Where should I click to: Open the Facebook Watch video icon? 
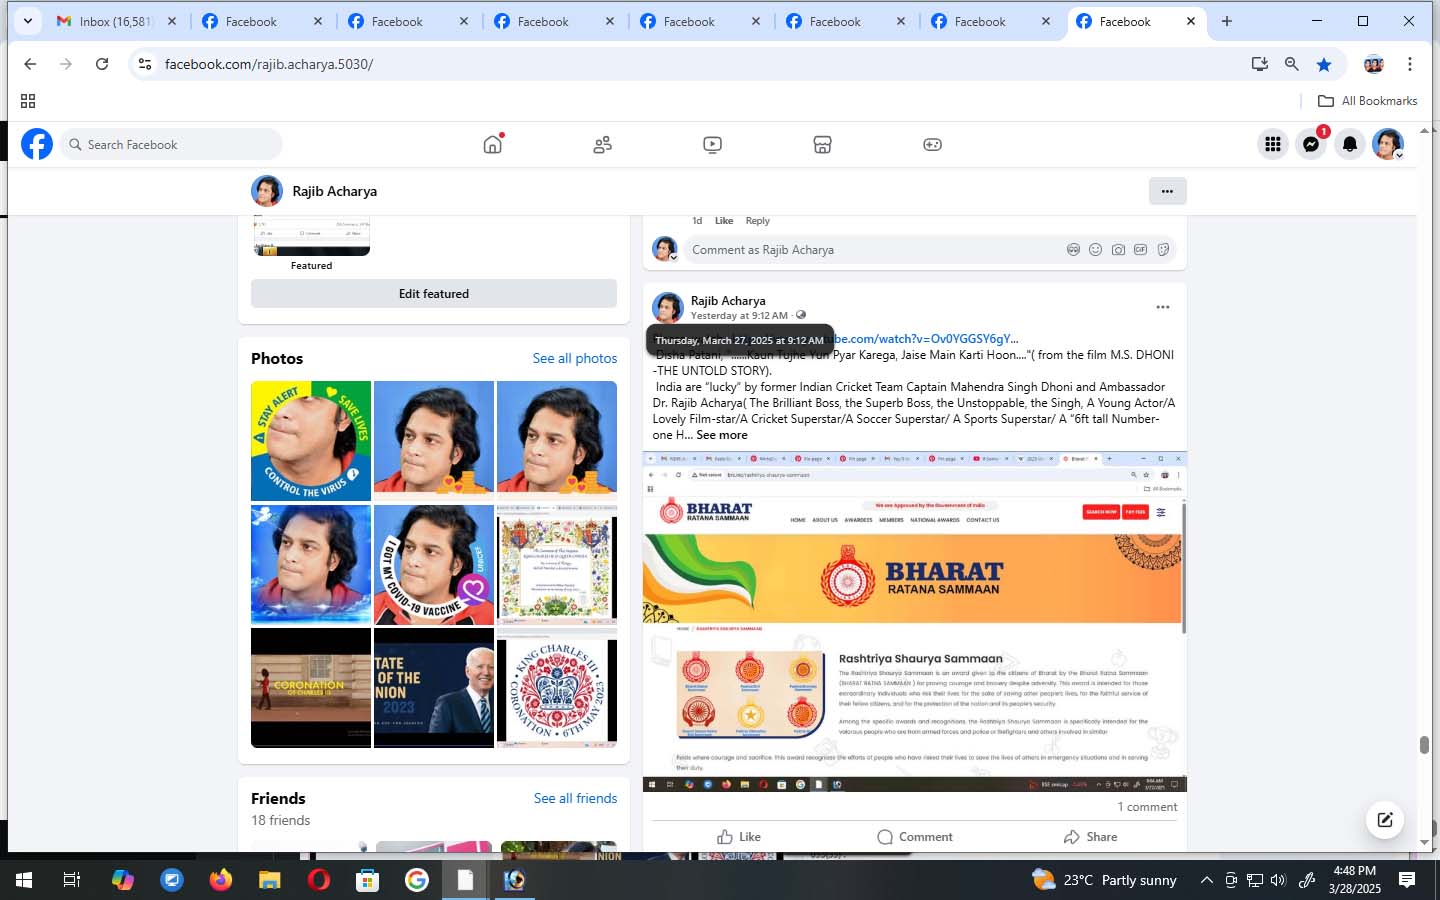point(712,145)
